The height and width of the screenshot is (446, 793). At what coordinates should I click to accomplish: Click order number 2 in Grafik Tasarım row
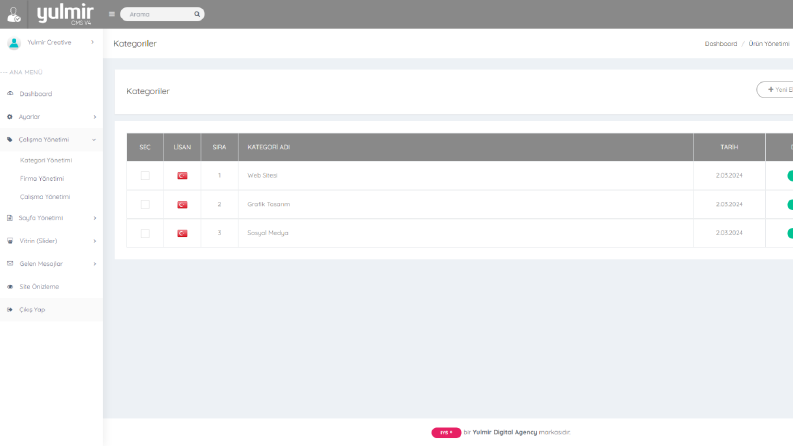point(219,204)
